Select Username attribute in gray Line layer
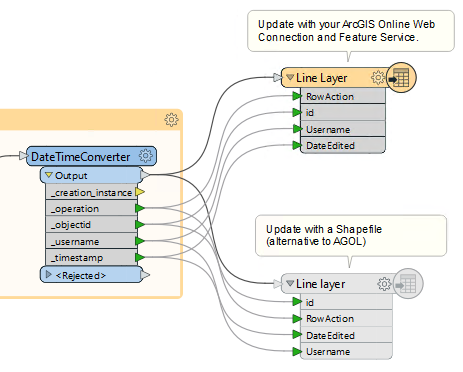Viewport: 463px width, 372px height. pos(347,351)
